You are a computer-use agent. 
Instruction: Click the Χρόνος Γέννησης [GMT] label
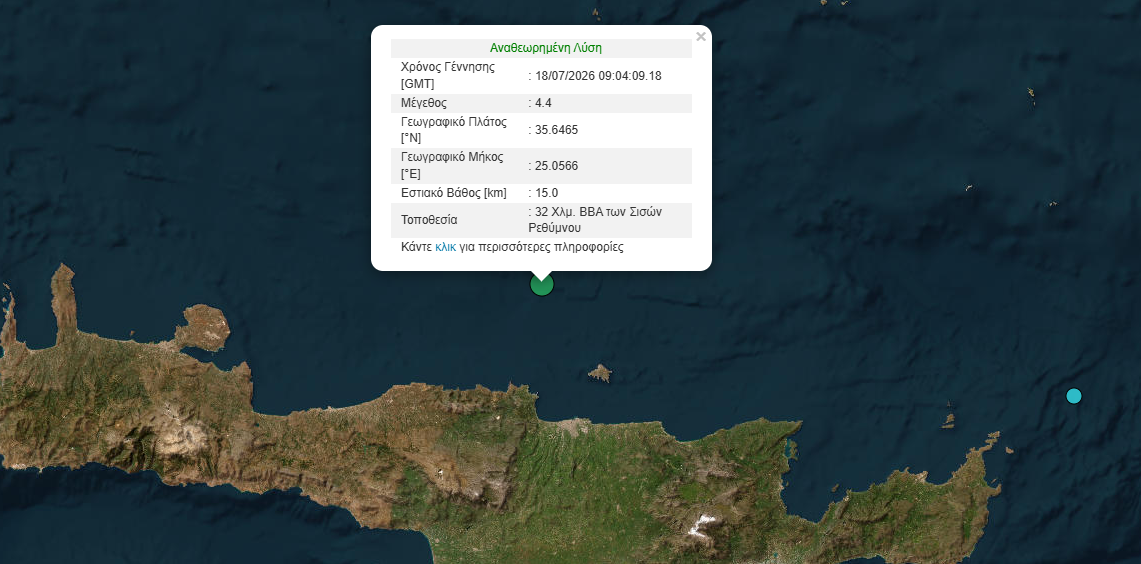point(448,75)
